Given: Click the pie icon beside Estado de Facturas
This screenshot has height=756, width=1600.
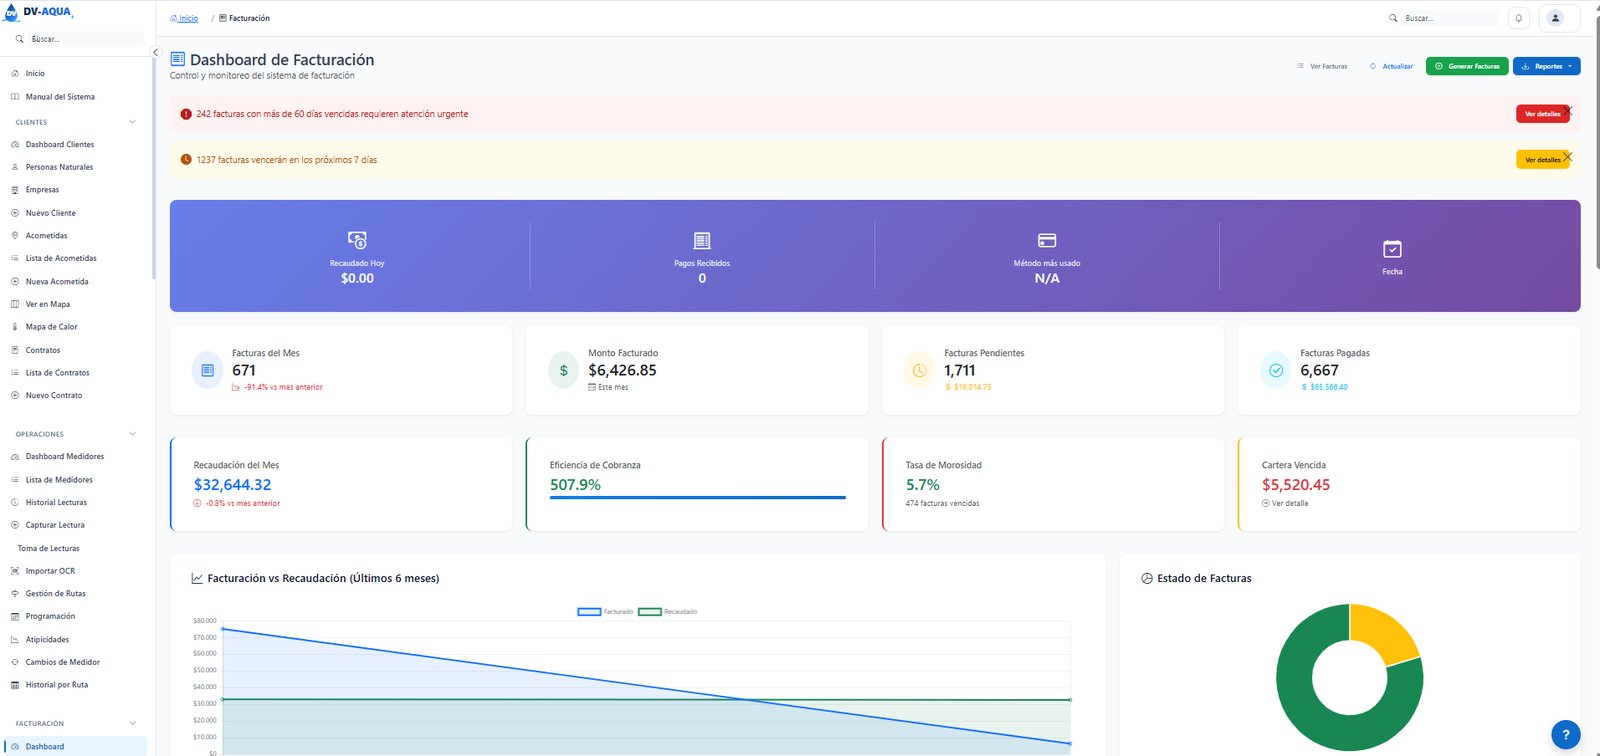Looking at the screenshot, I should [x=1147, y=578].
